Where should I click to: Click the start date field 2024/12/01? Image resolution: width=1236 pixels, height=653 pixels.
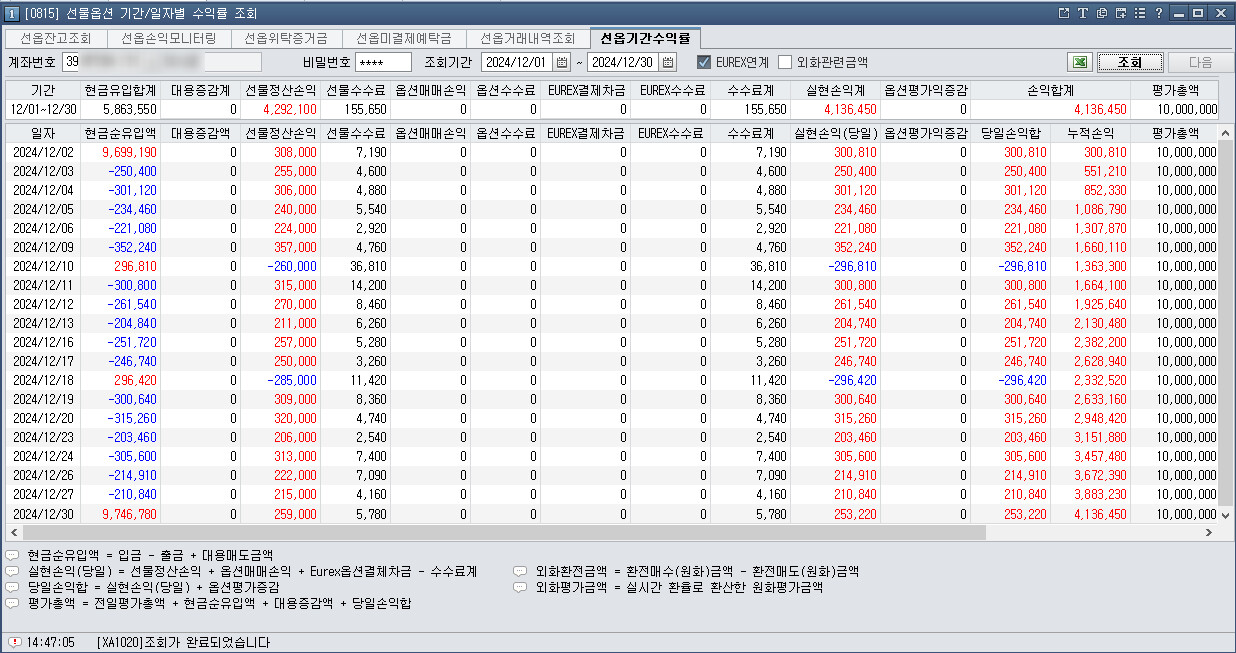coord(517,62)
